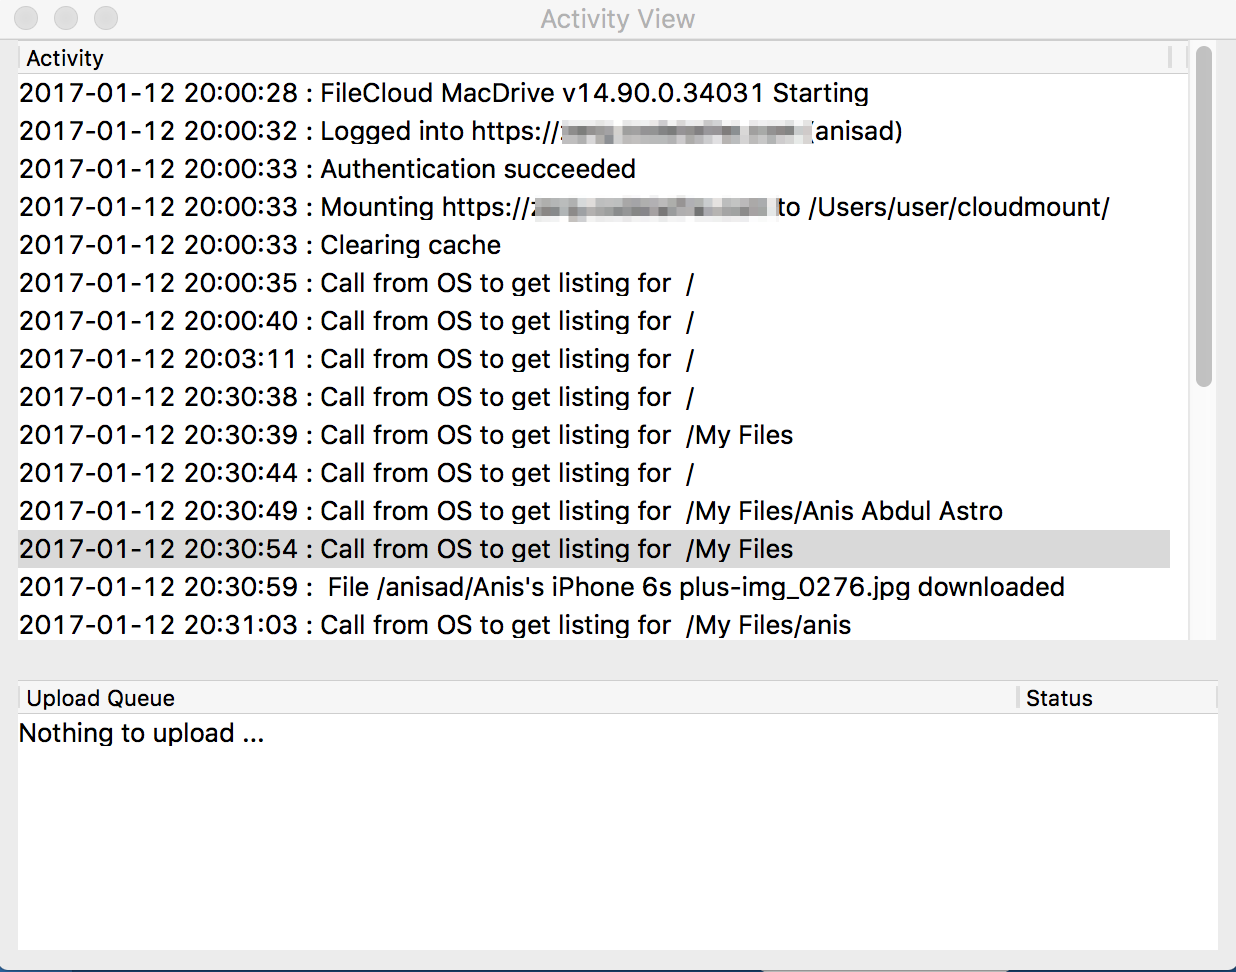Click the Activity column header
The image size is (1236, 972).
(x=65, y=58)
